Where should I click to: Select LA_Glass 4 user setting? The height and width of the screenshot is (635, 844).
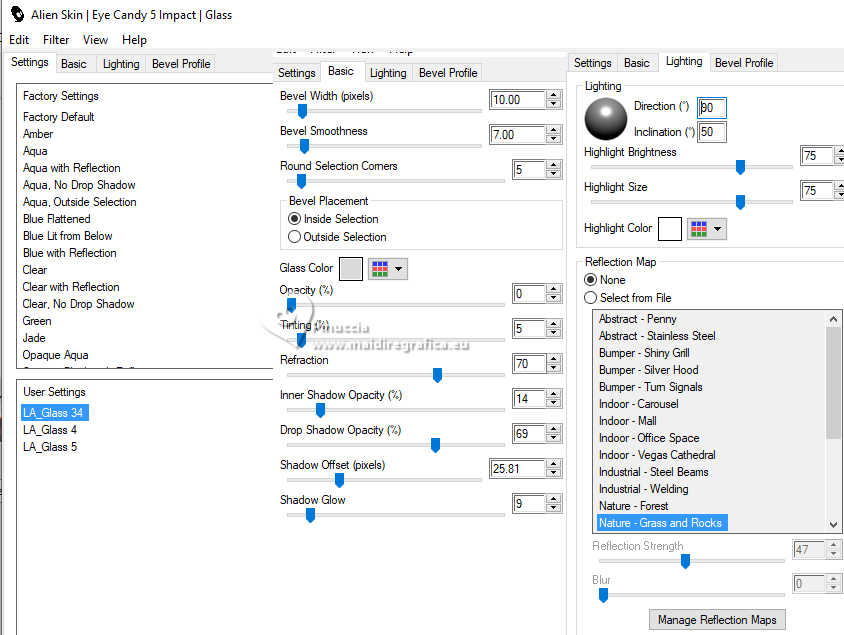coord(50,430)
